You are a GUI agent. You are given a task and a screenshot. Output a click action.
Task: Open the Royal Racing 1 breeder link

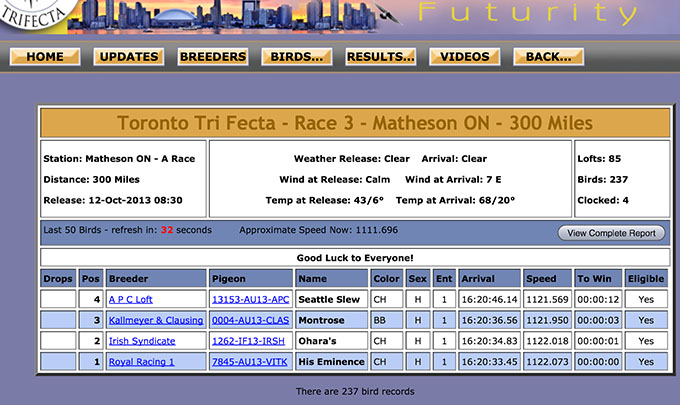(x=141, y=362)
